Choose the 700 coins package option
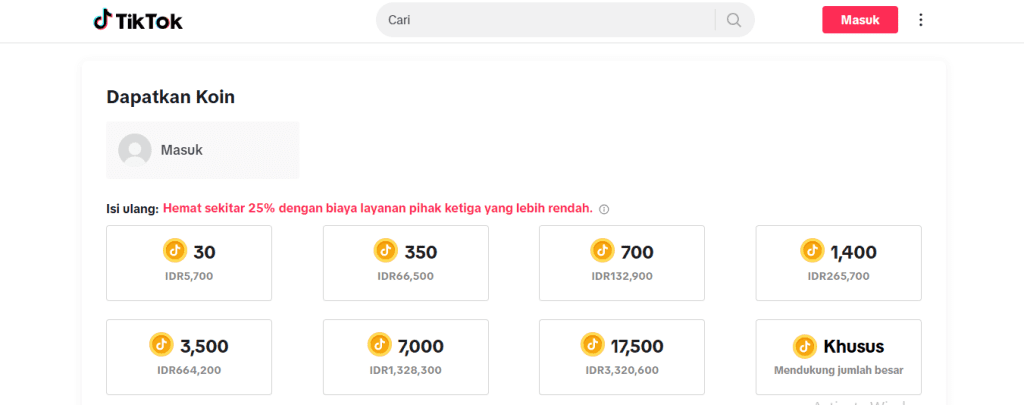The width and height of the screenshot is (1024, 405). (x=621, y=262)
